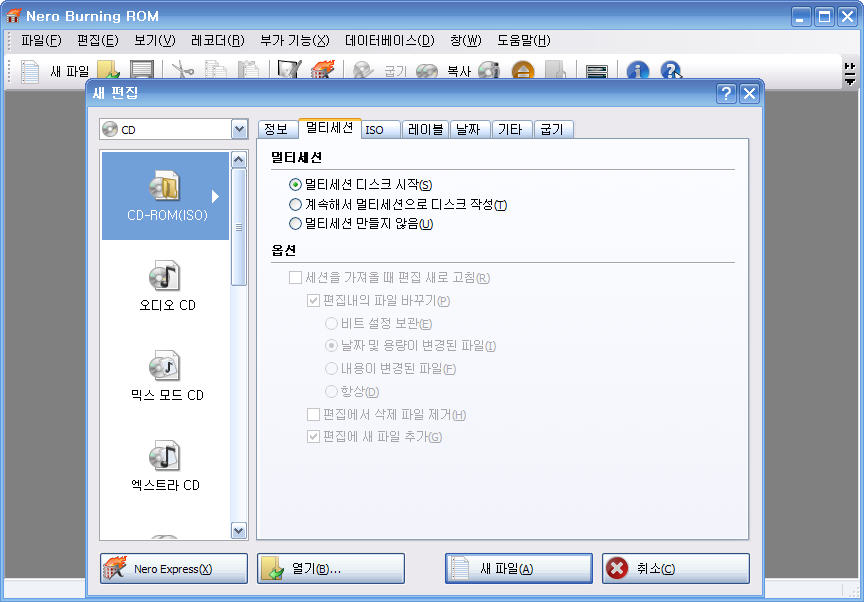This screenshot has height=602, width=864.
Task: Click the 새 파일(A) button
Action: (519, 568)
